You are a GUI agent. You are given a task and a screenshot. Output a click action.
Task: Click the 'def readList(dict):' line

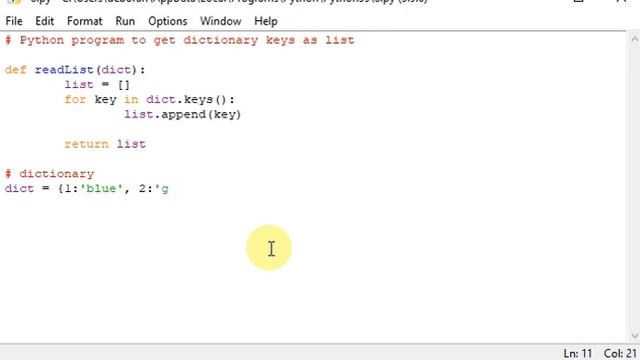[x=75, y=70]
